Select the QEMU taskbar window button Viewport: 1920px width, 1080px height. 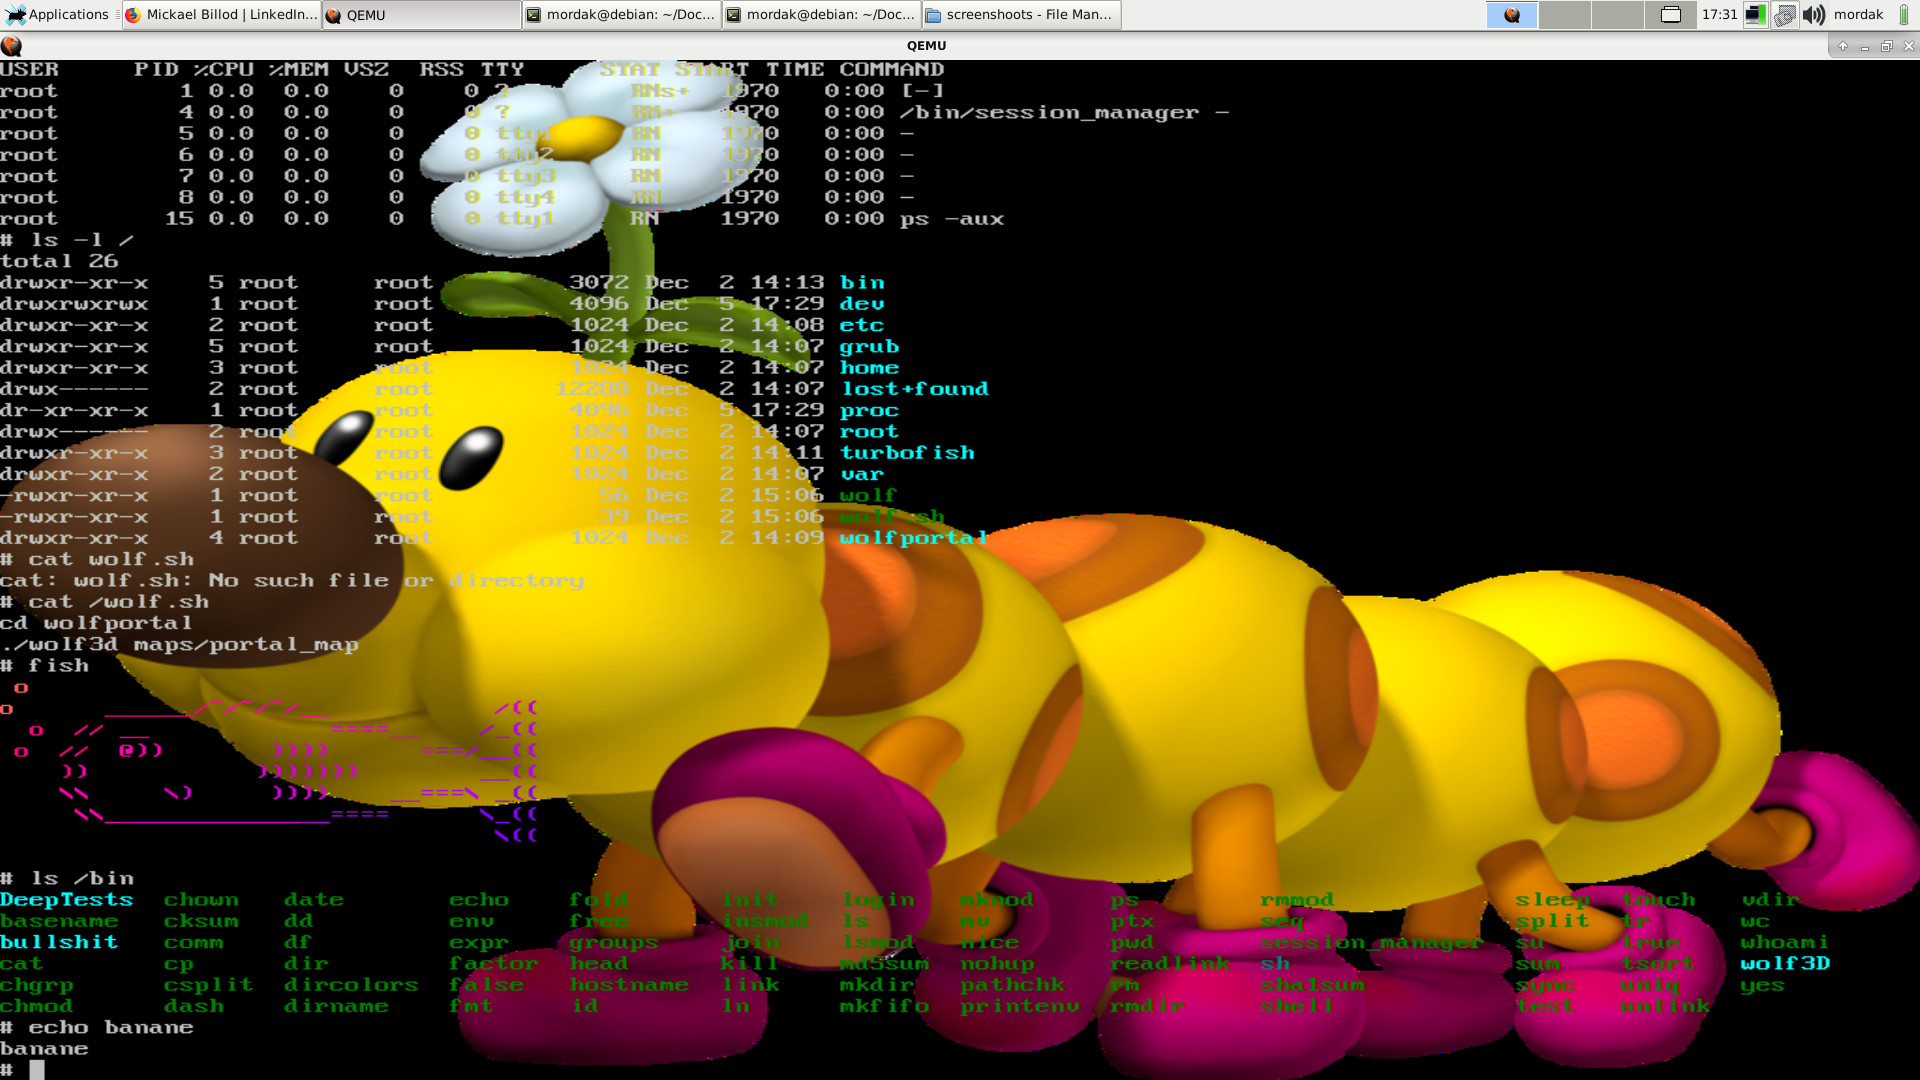420,14
